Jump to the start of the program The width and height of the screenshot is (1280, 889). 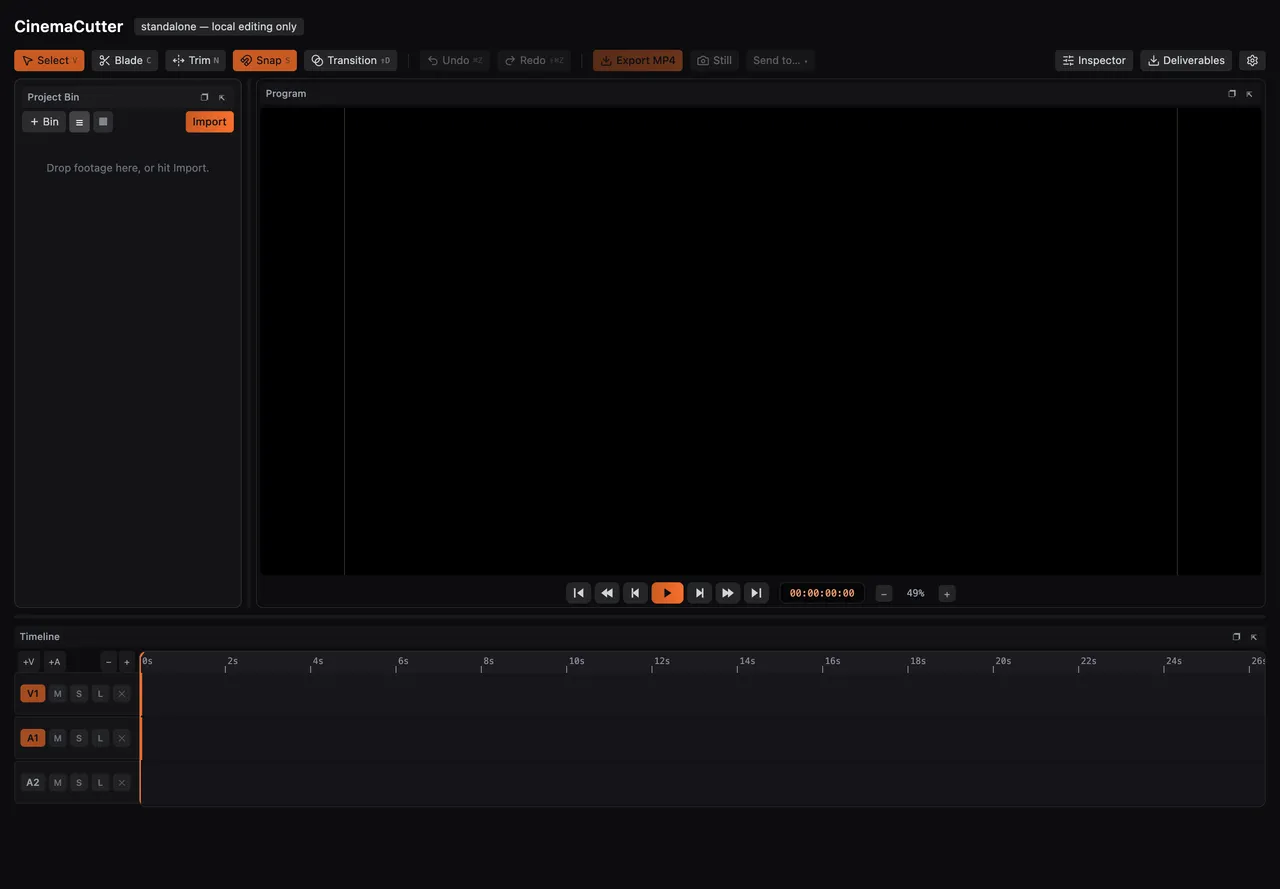click(578, 593)
